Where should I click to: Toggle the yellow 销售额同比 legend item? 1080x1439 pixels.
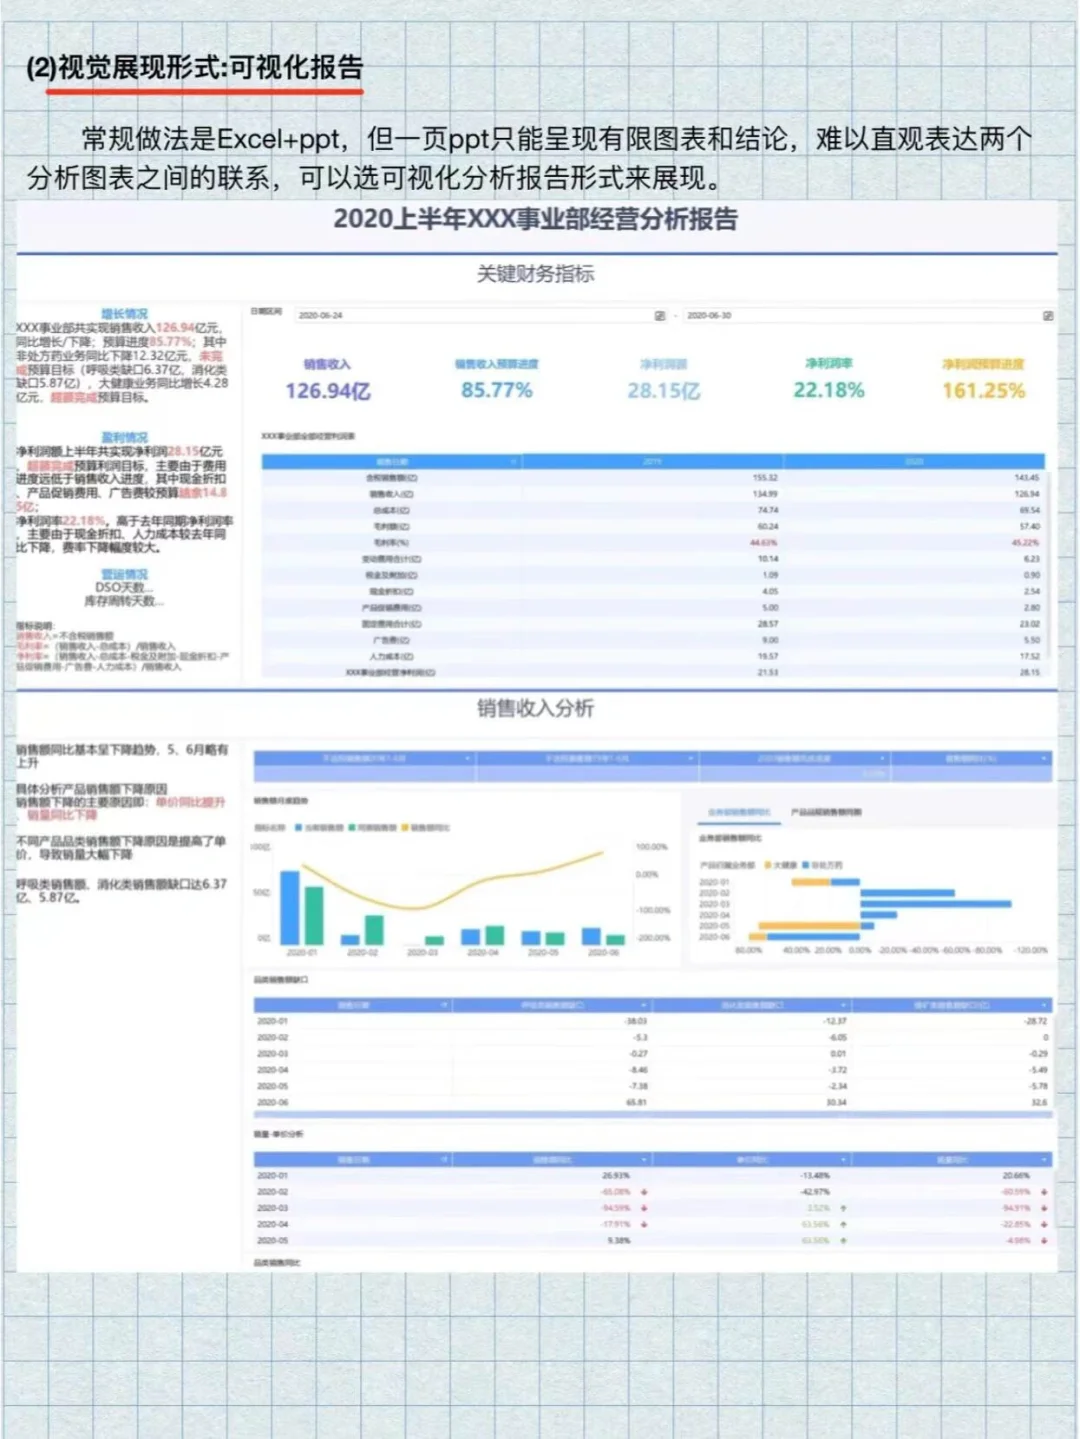[x=426, y=828]
